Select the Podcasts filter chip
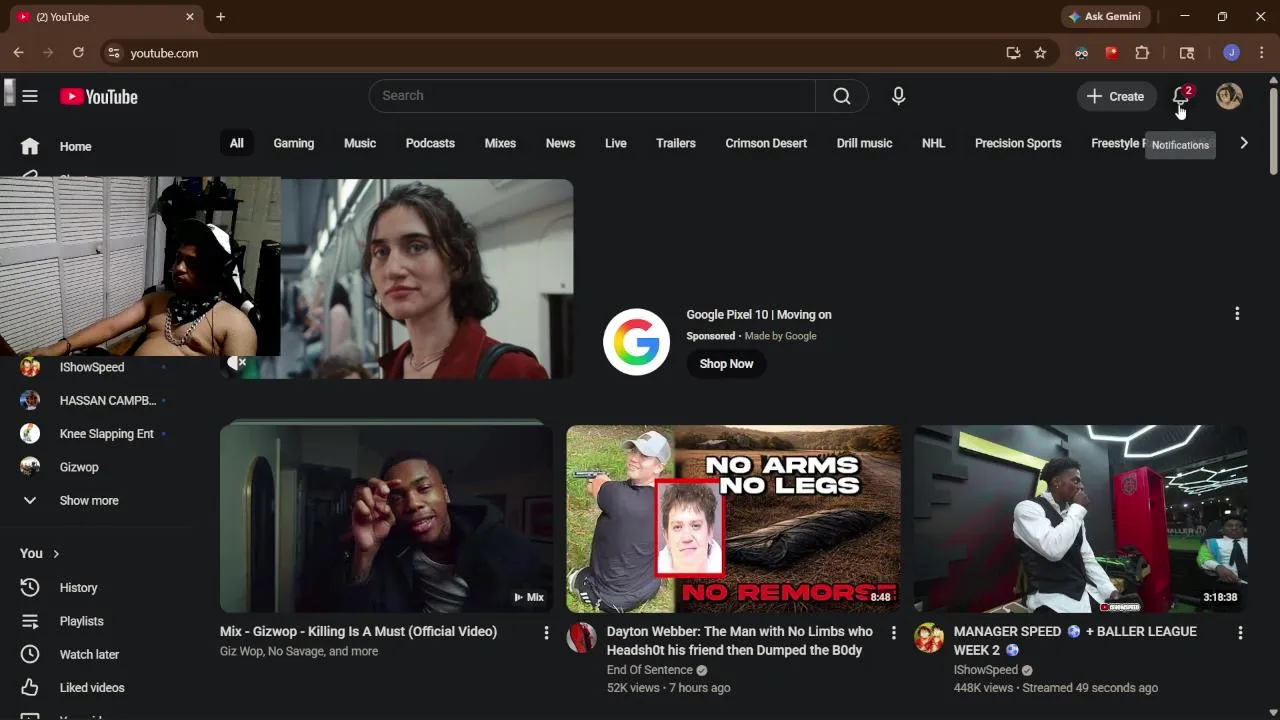1280x720 pixels. click(x=430, y=143)
